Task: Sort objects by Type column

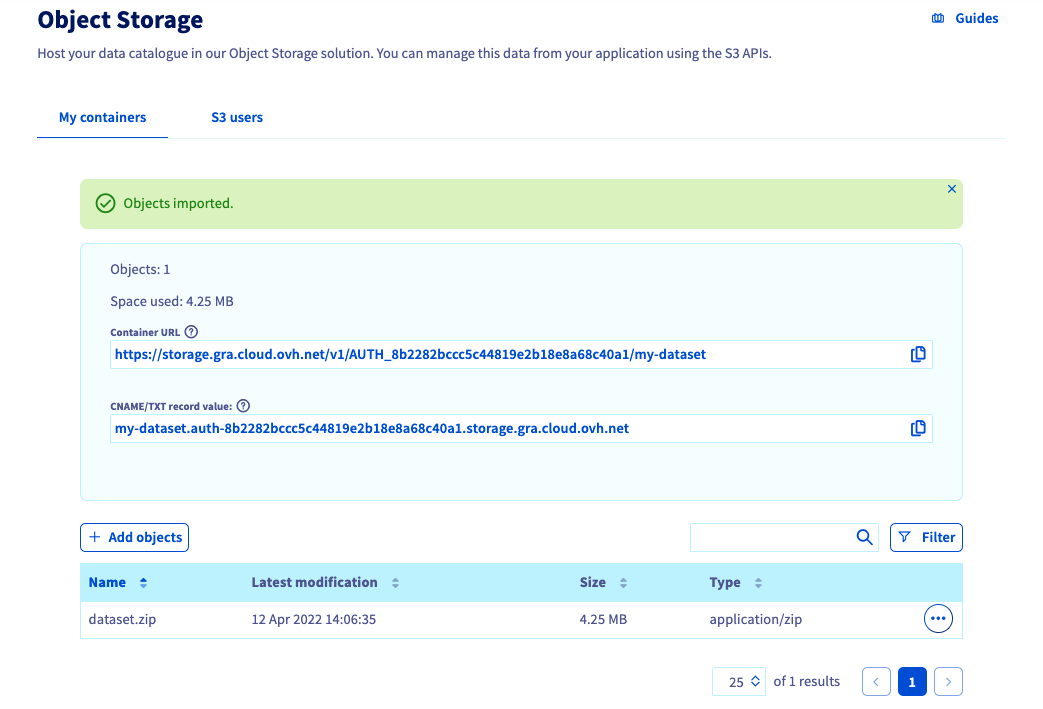Action: (758, 583)
